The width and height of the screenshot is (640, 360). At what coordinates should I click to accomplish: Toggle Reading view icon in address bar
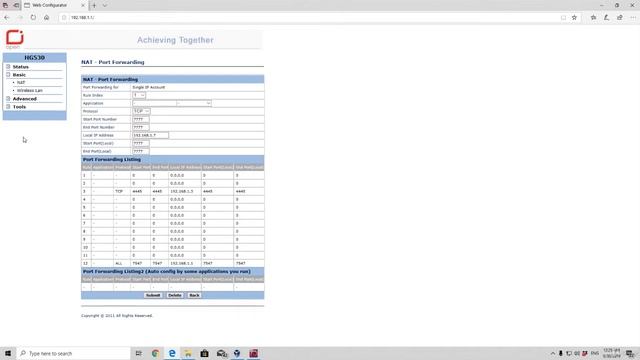point(563,18)
